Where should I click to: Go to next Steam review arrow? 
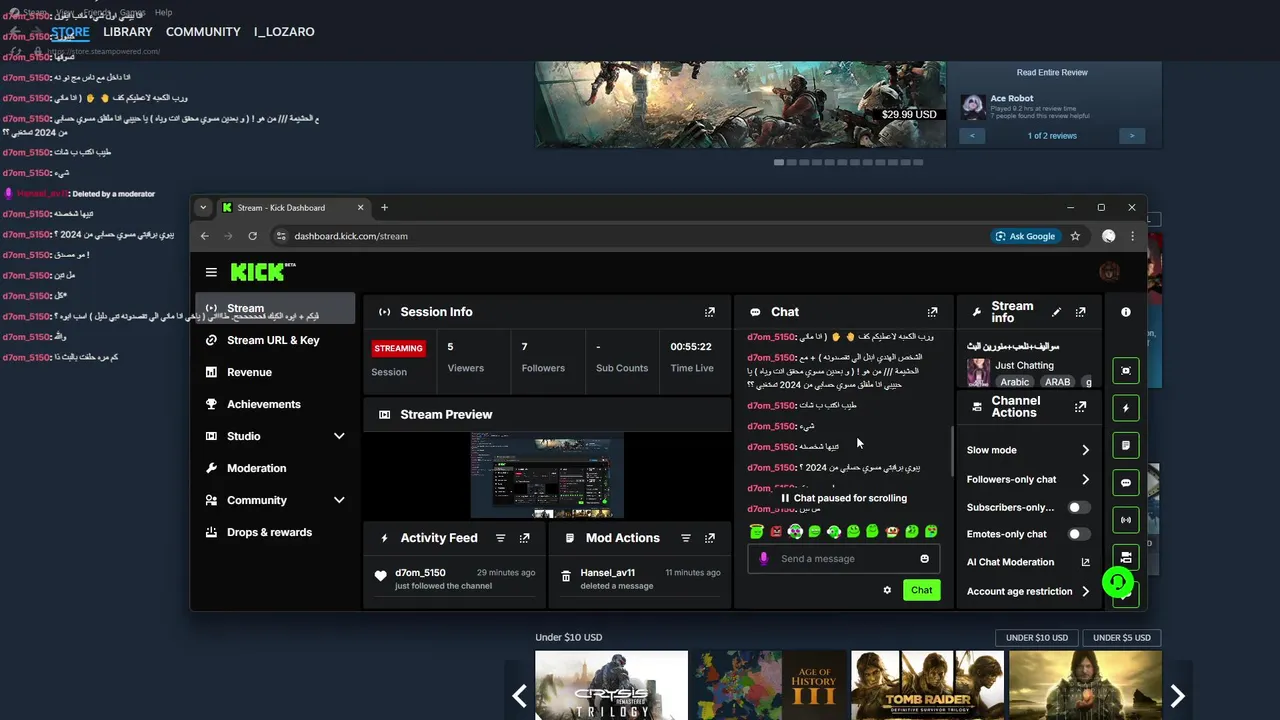click(x=1132, y=136)
